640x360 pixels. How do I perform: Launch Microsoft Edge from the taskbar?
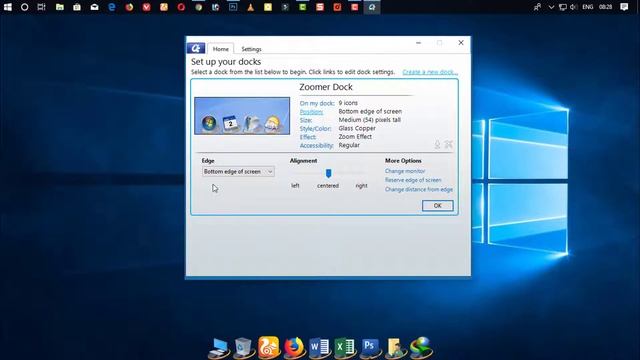[112, 7]
